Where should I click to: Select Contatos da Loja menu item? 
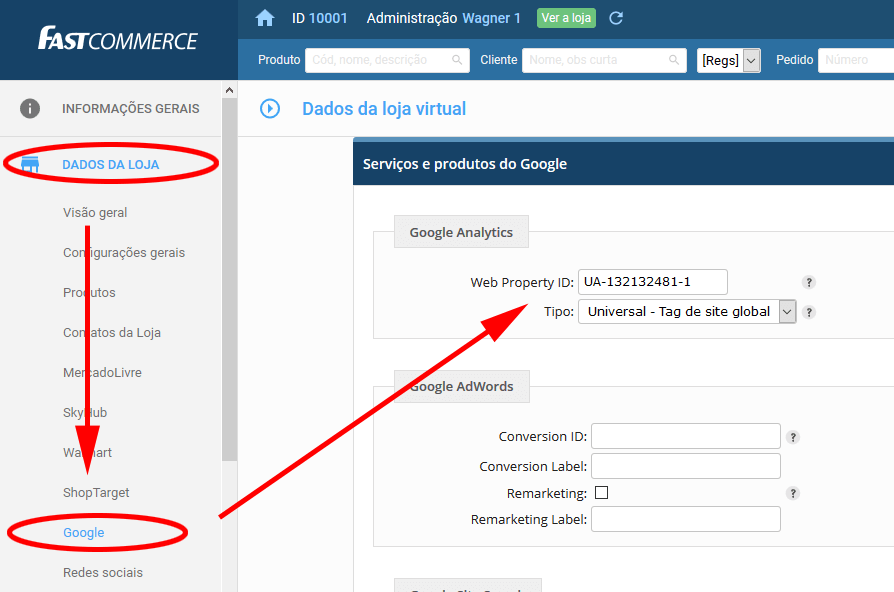112,333
